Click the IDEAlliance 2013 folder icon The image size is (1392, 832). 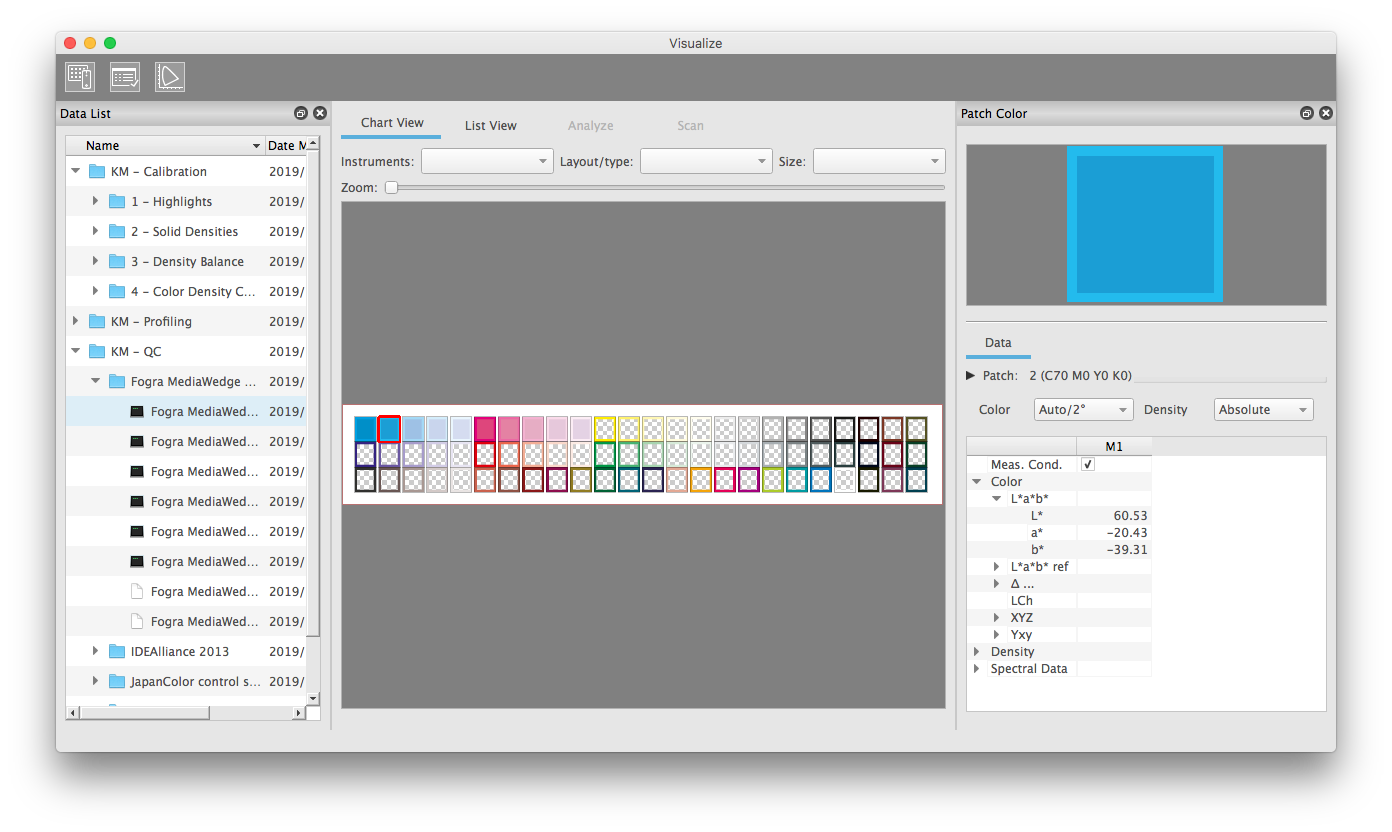click(x=117, y=651)
